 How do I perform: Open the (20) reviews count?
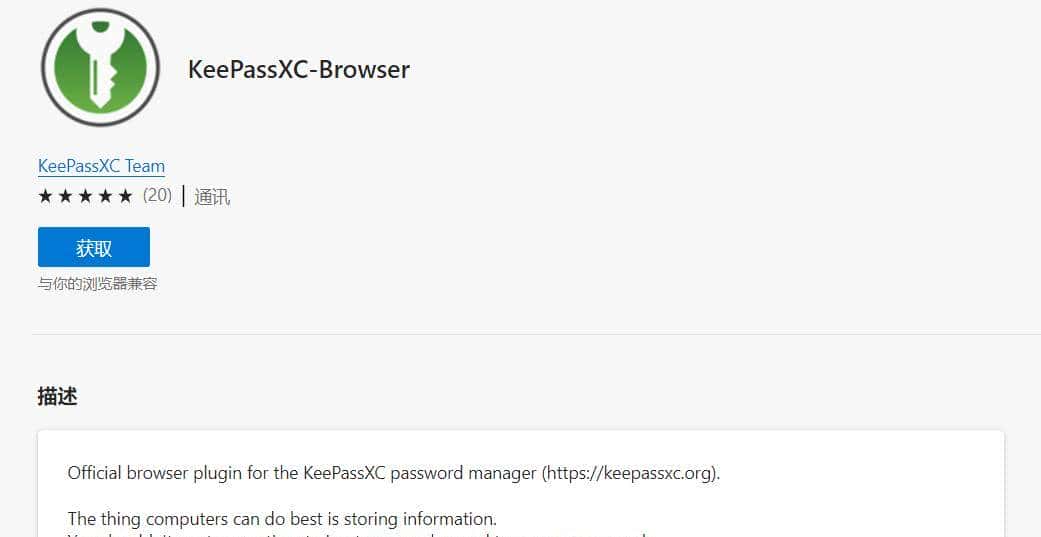157,196
